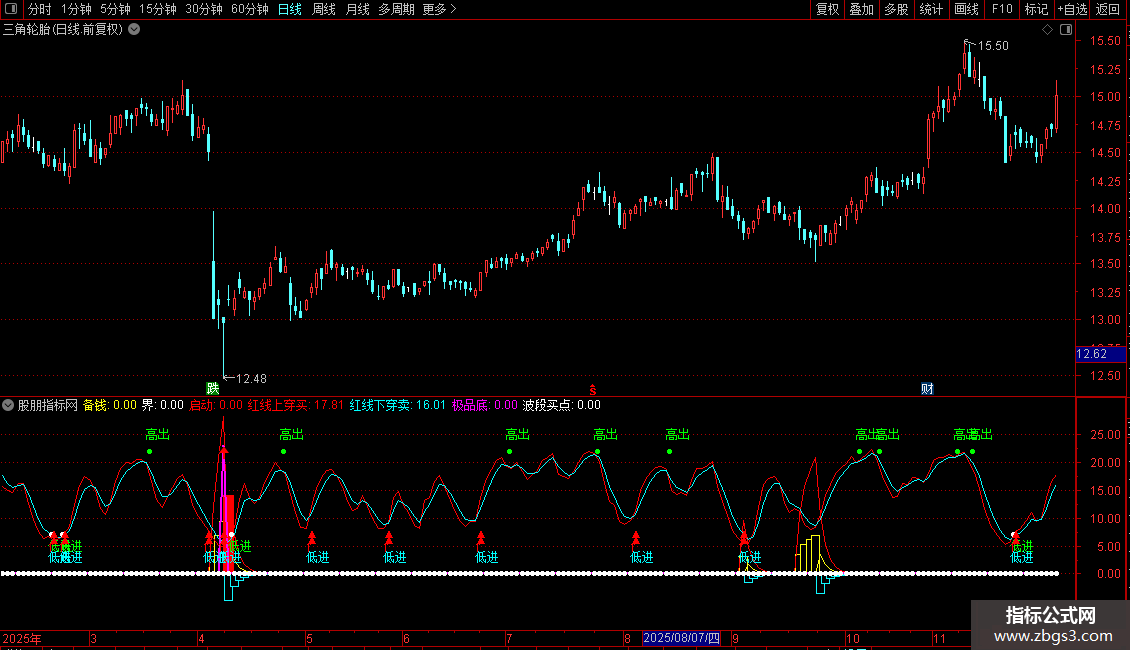Click the 15.50 high price label
The width and height of the screenshot is (1130, 650).
[x=993, y=46]
